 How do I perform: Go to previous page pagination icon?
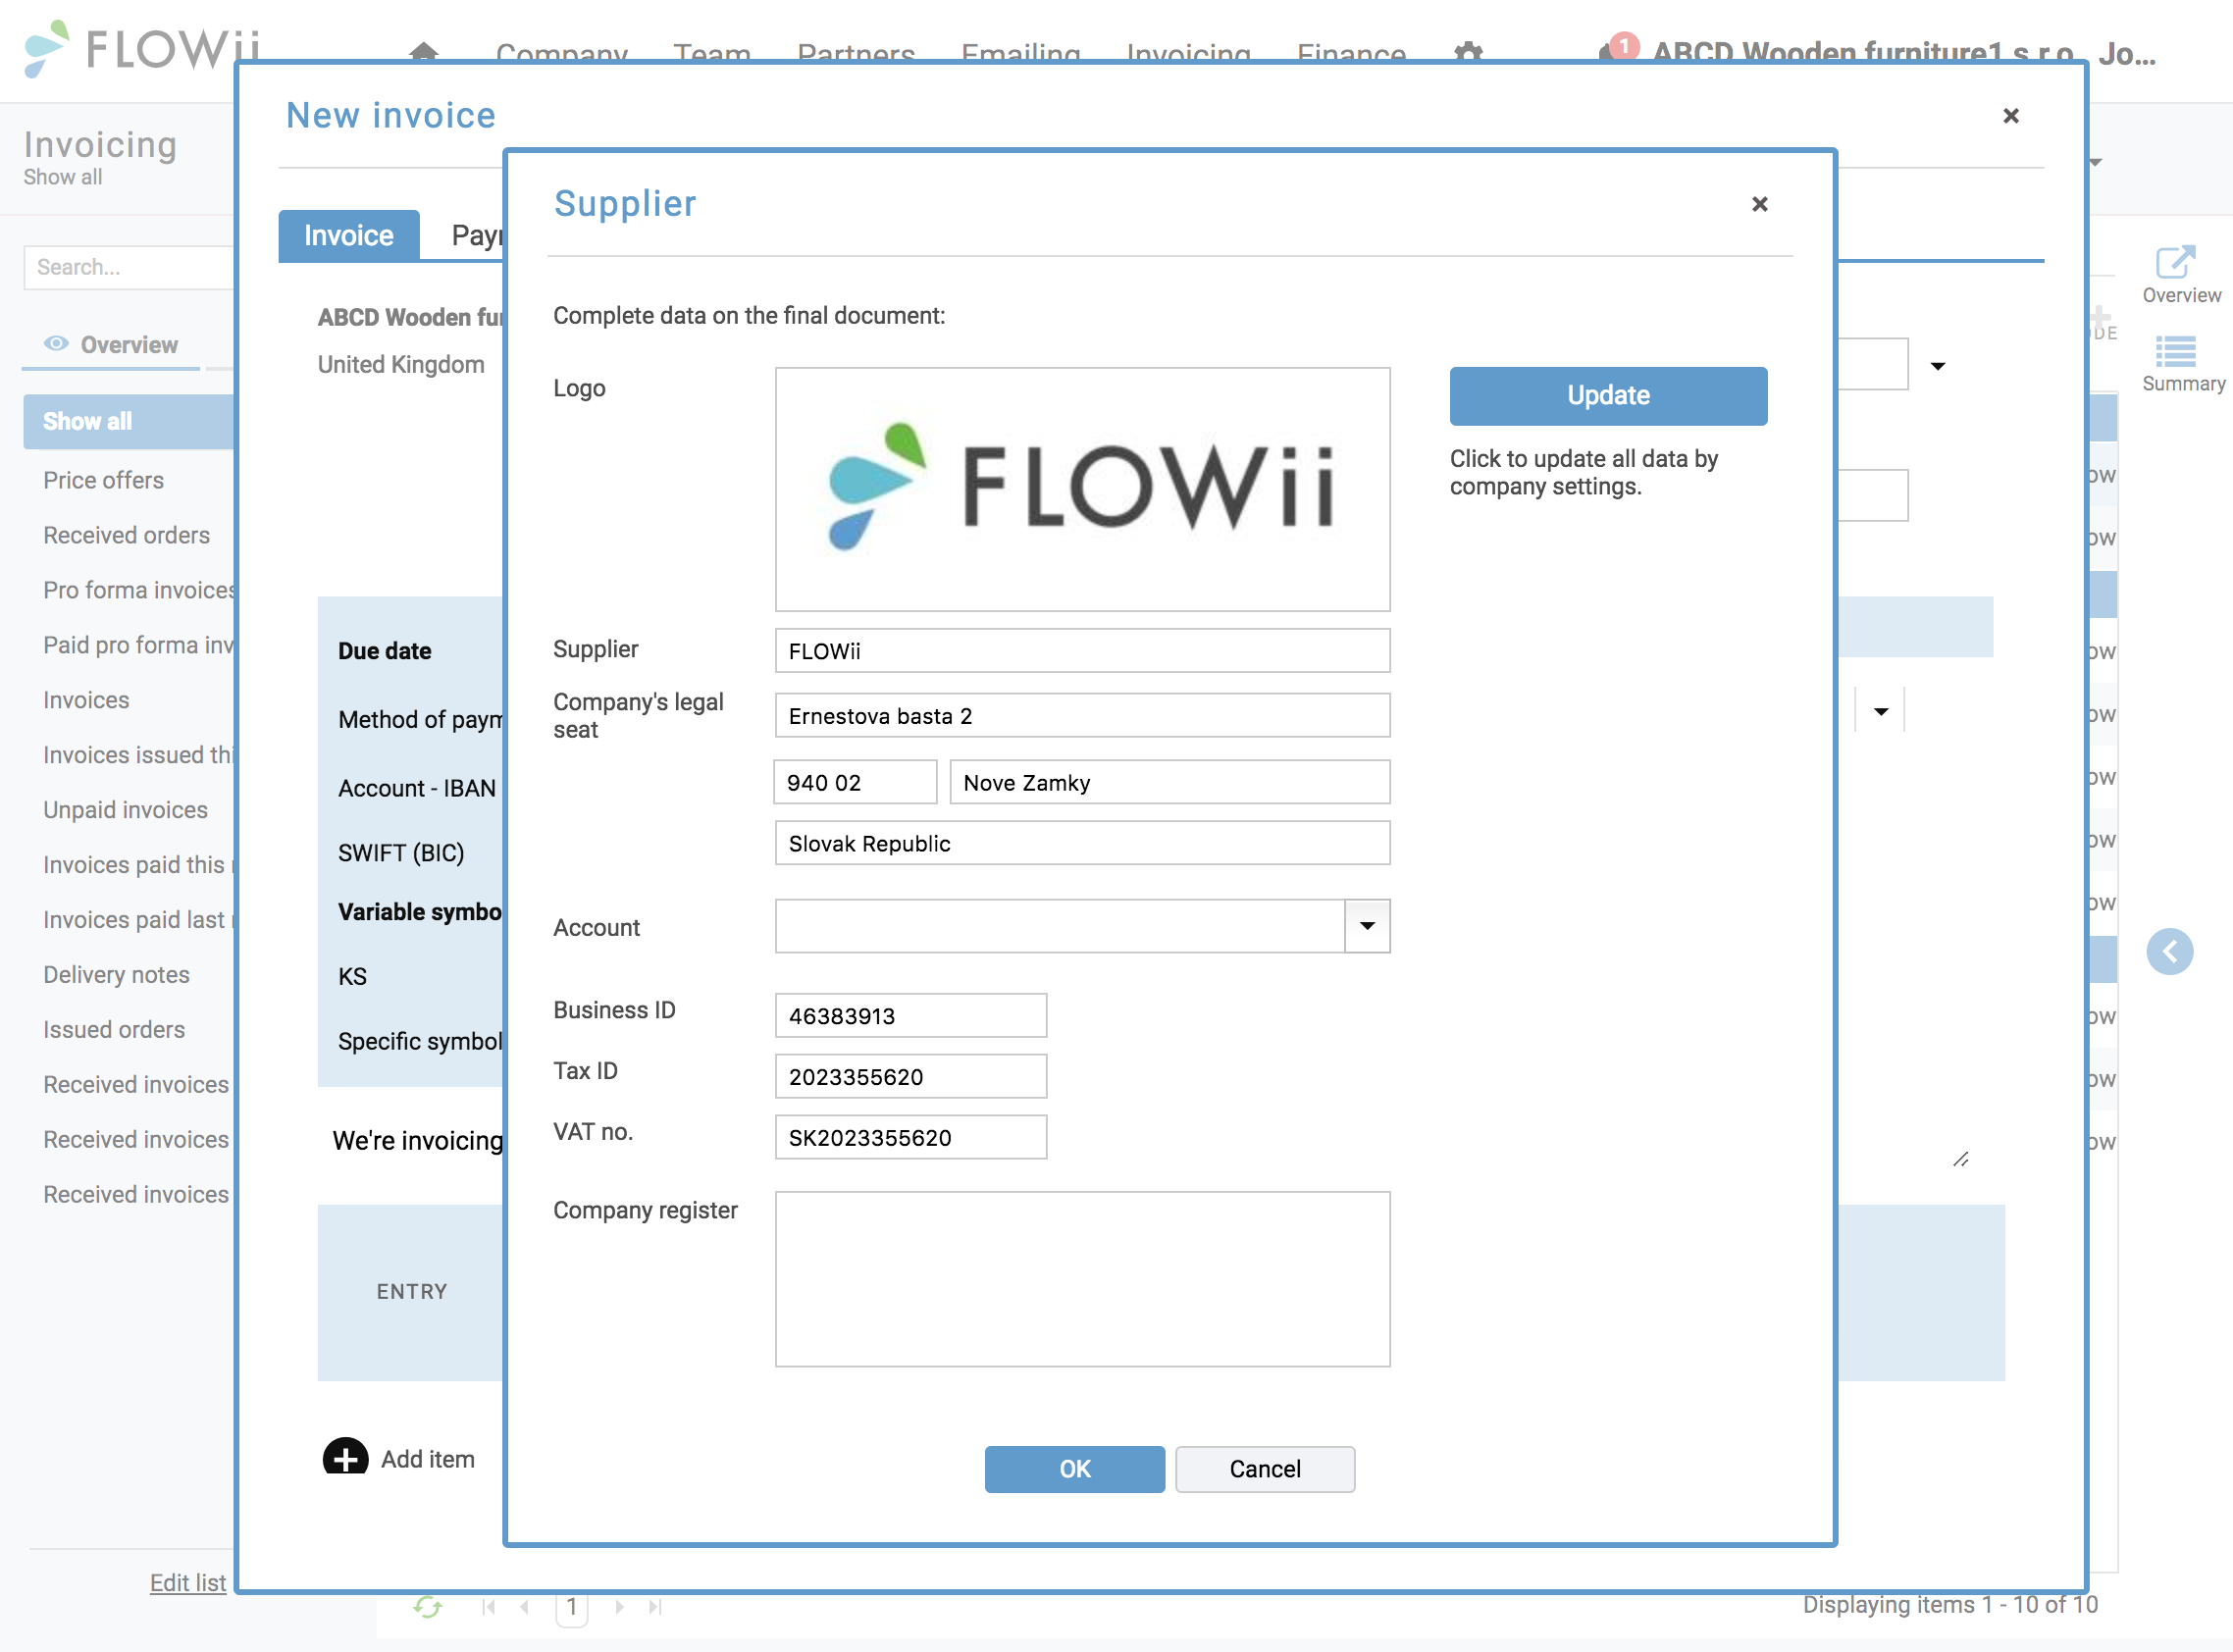(x=525, y=1606)
